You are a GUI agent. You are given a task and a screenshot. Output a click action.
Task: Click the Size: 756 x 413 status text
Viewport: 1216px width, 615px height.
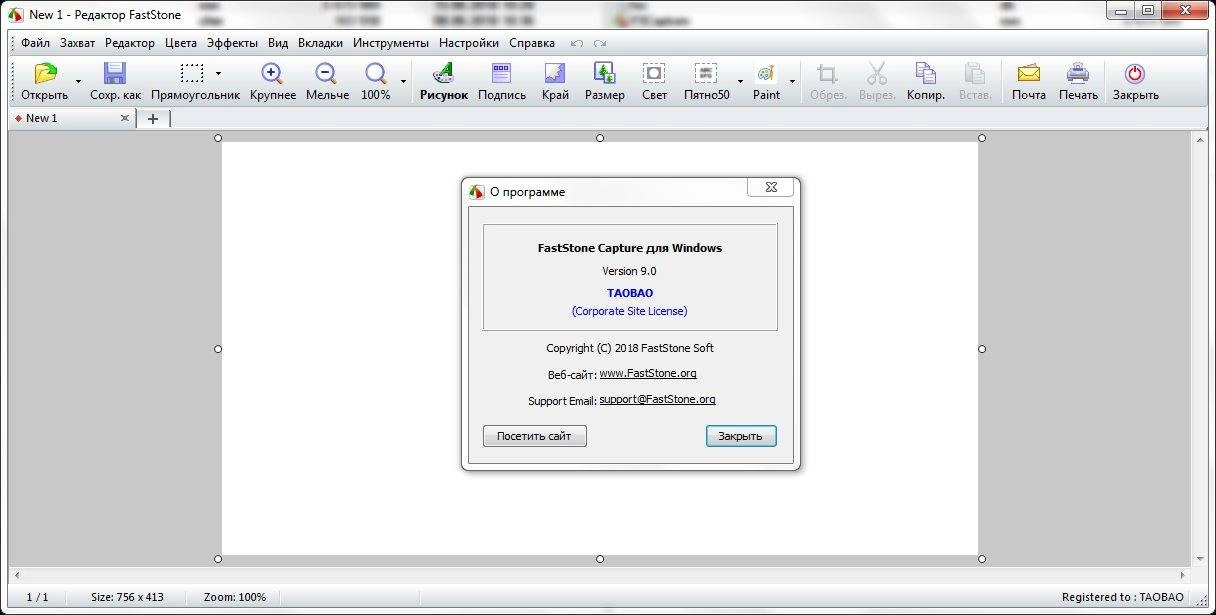(127, 597)
